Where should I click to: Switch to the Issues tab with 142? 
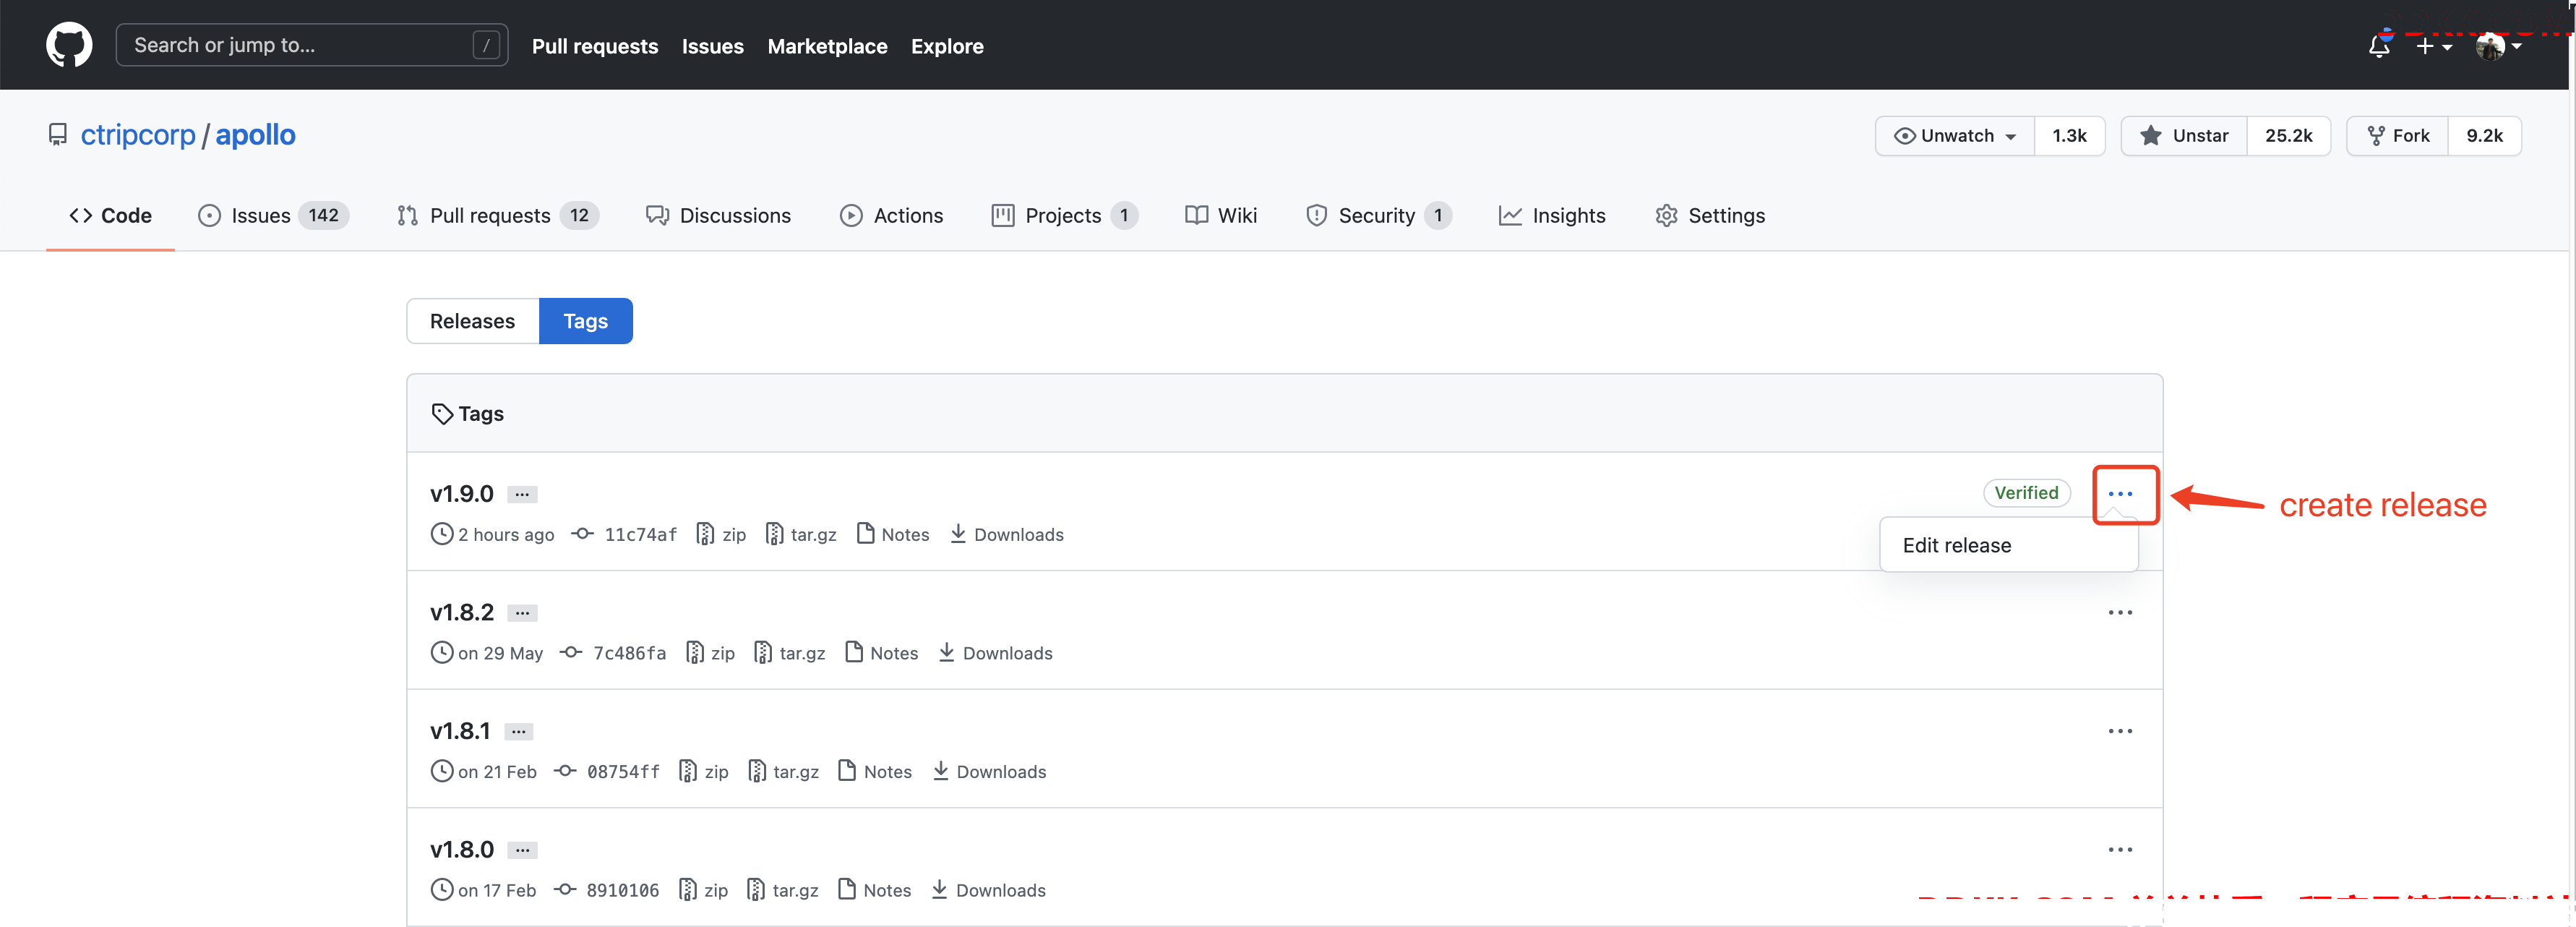pos(273,216)
